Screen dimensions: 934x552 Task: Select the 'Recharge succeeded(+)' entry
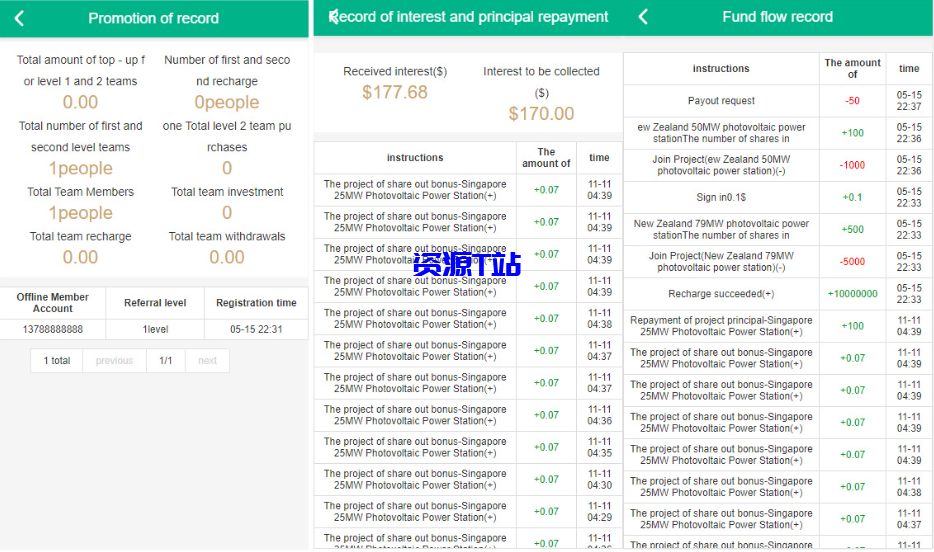[721, 294]
